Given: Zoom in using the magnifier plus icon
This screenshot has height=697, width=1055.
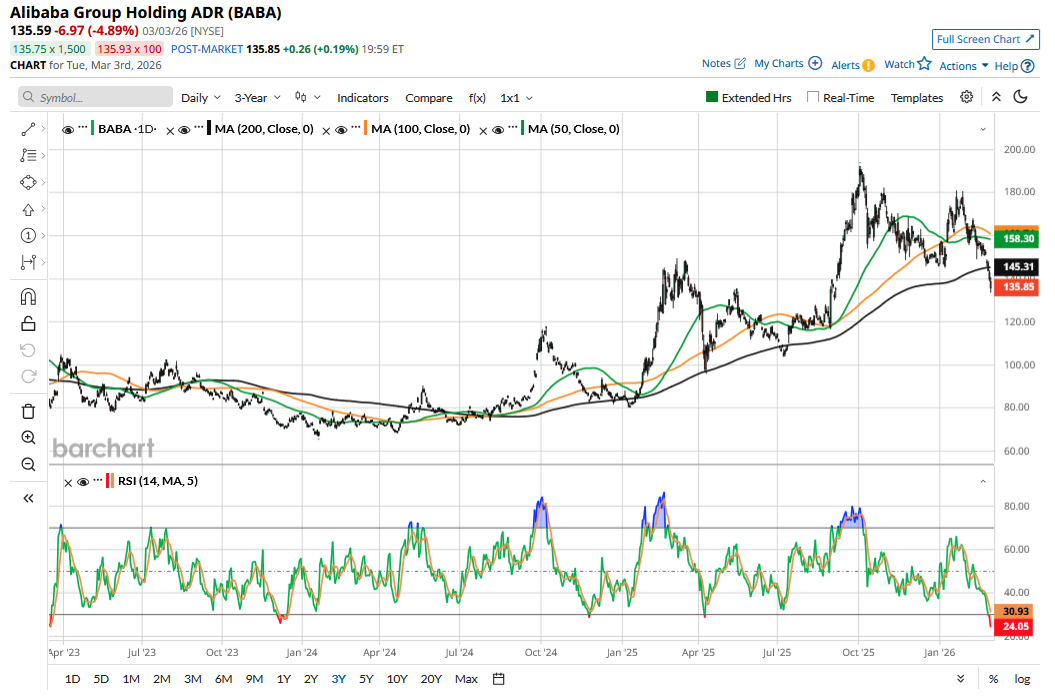Looking at the screenshot, I should [x=28, y=438].
